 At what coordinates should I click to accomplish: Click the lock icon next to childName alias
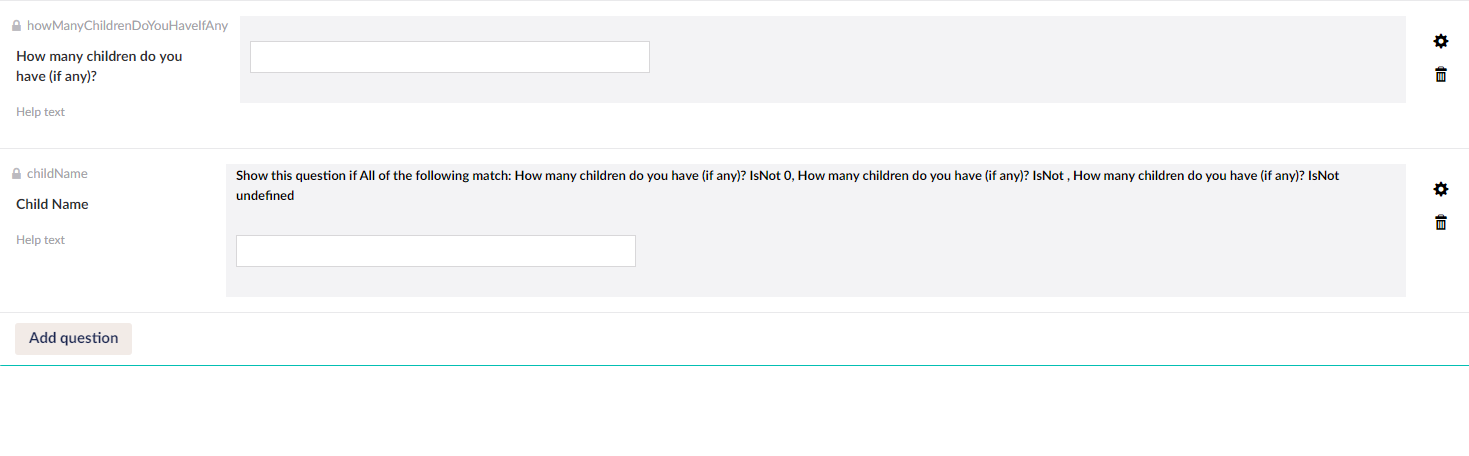tap(16, 174)
